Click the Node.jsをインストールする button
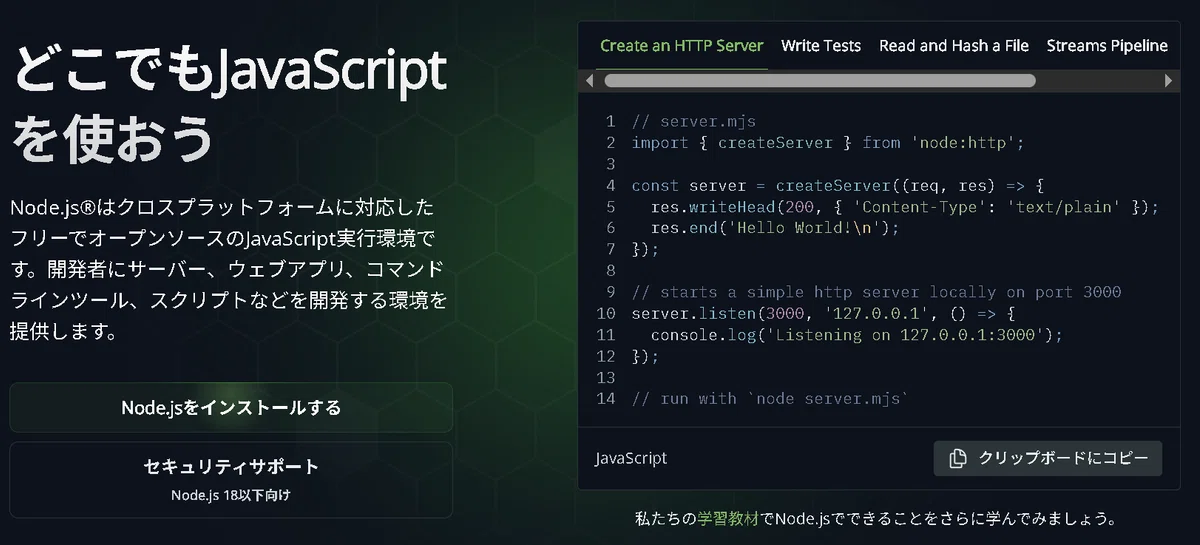The height and width of the screenshot is (545, 1200). [x=231, y=408]
